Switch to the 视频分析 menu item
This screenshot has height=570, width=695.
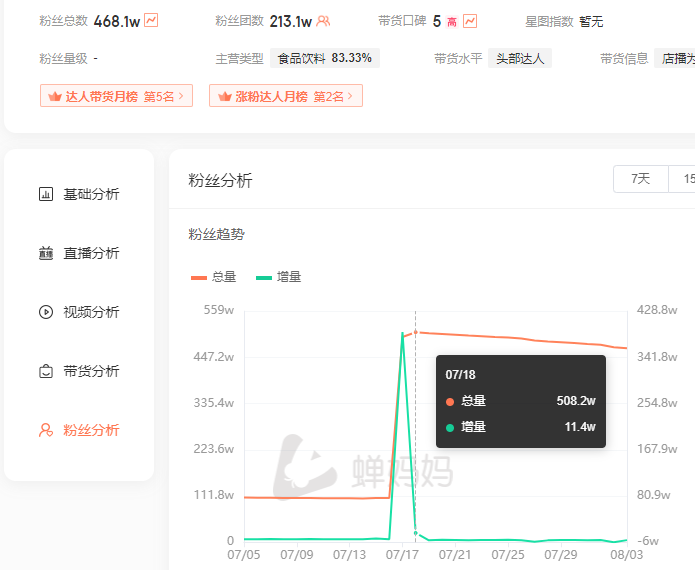[x=91, y=312]
